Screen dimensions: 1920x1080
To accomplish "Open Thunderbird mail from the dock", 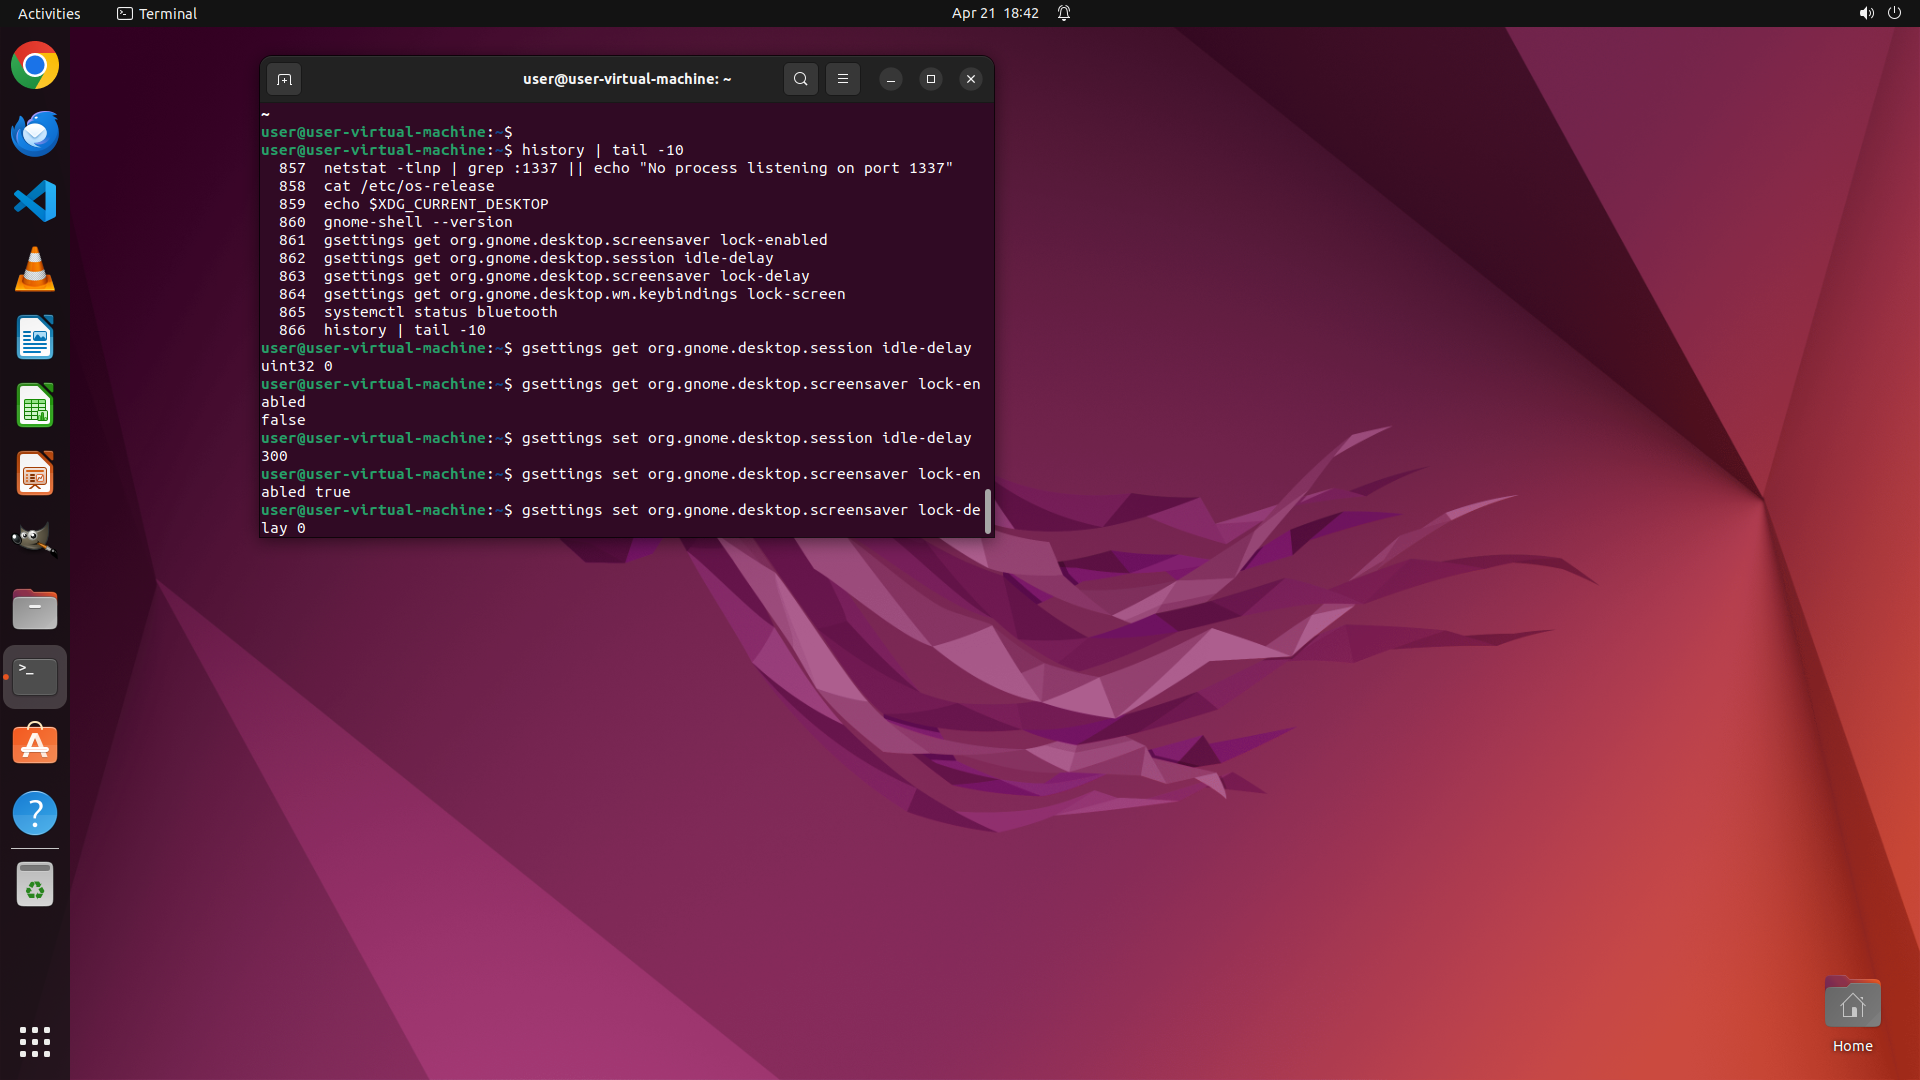I will click(x=35, y=134).
